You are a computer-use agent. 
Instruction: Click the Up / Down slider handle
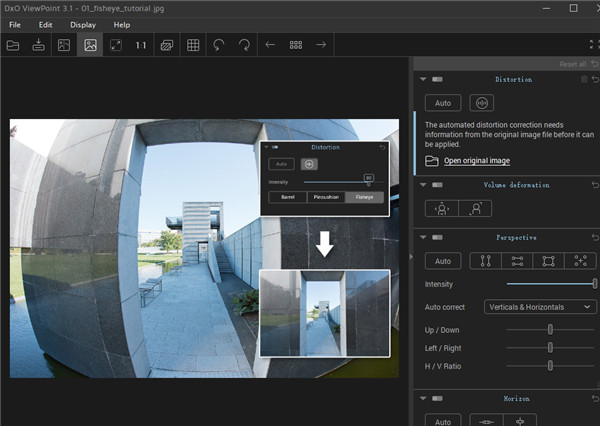[x=550, y=328]
